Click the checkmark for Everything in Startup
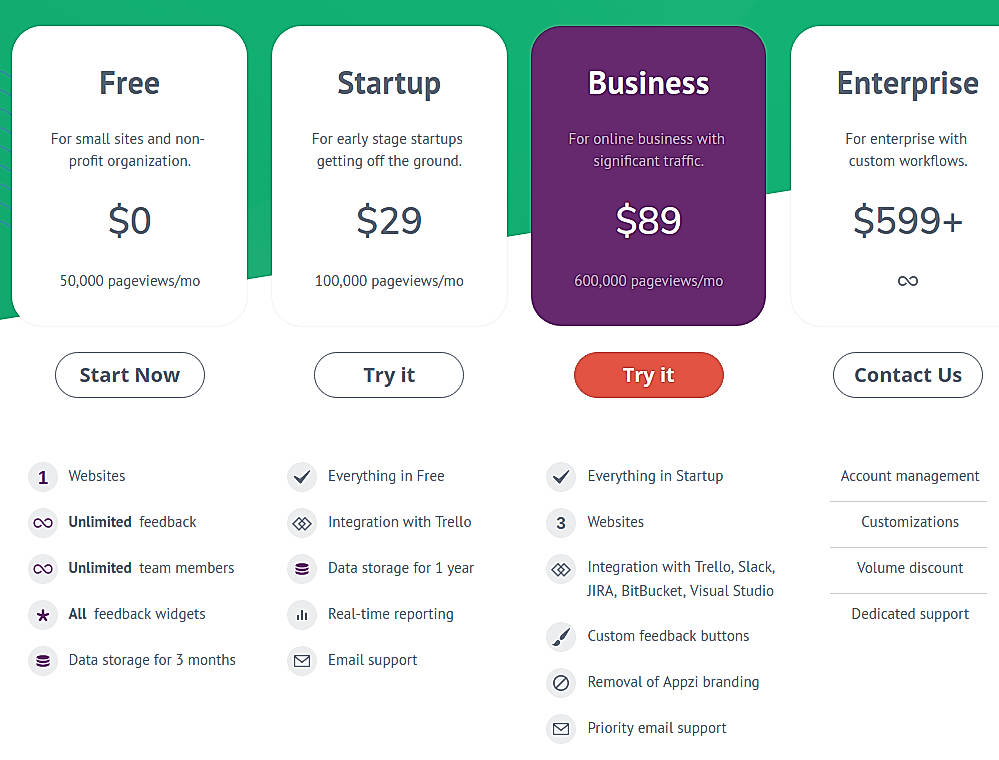The width and height of the screenshot is (999, 760). [x=561, y=476]
